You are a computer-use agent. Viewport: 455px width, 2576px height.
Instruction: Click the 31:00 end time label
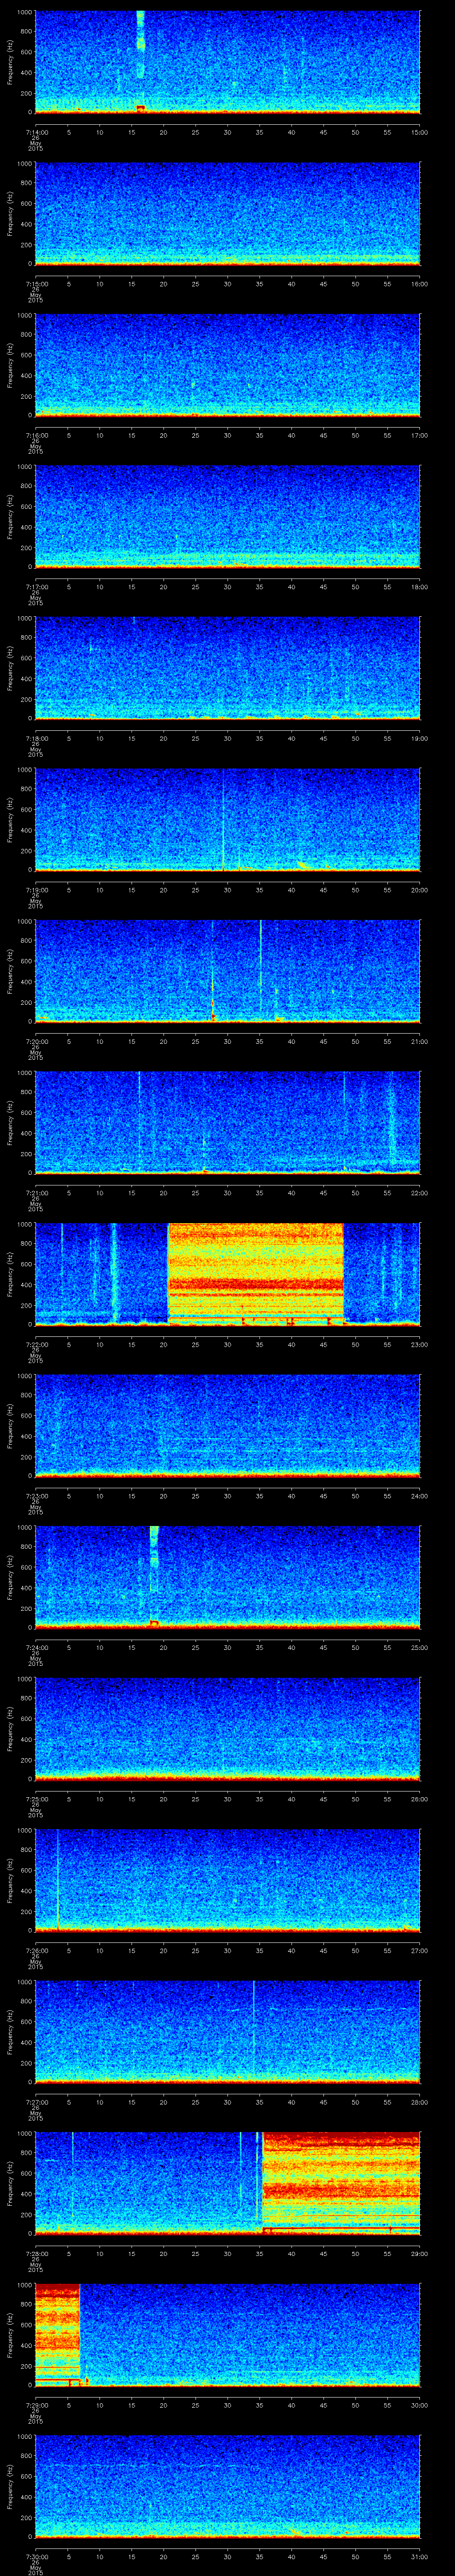point(420,2556)
